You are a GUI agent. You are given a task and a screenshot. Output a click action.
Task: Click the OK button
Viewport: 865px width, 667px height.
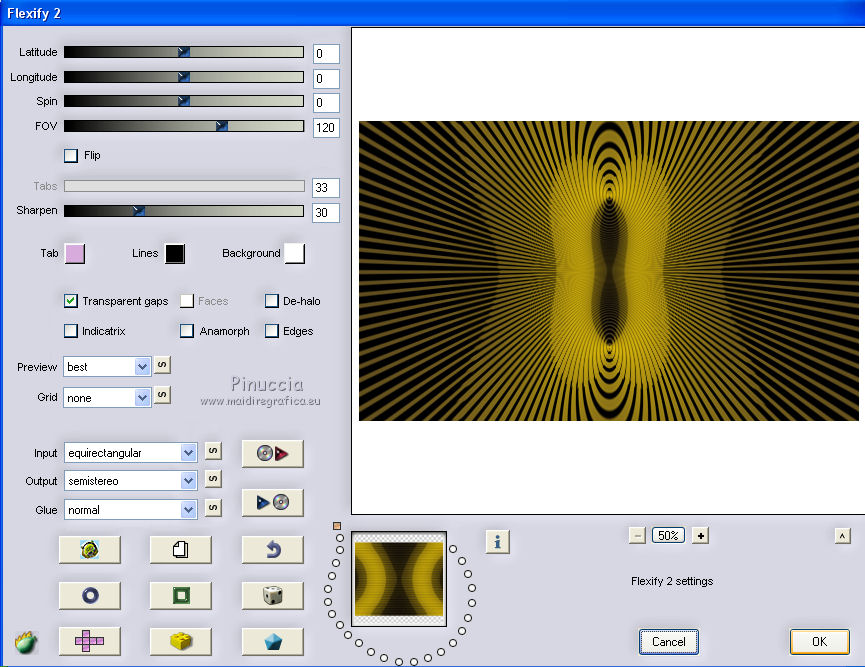pyautogui.click(x=819, y=642)
